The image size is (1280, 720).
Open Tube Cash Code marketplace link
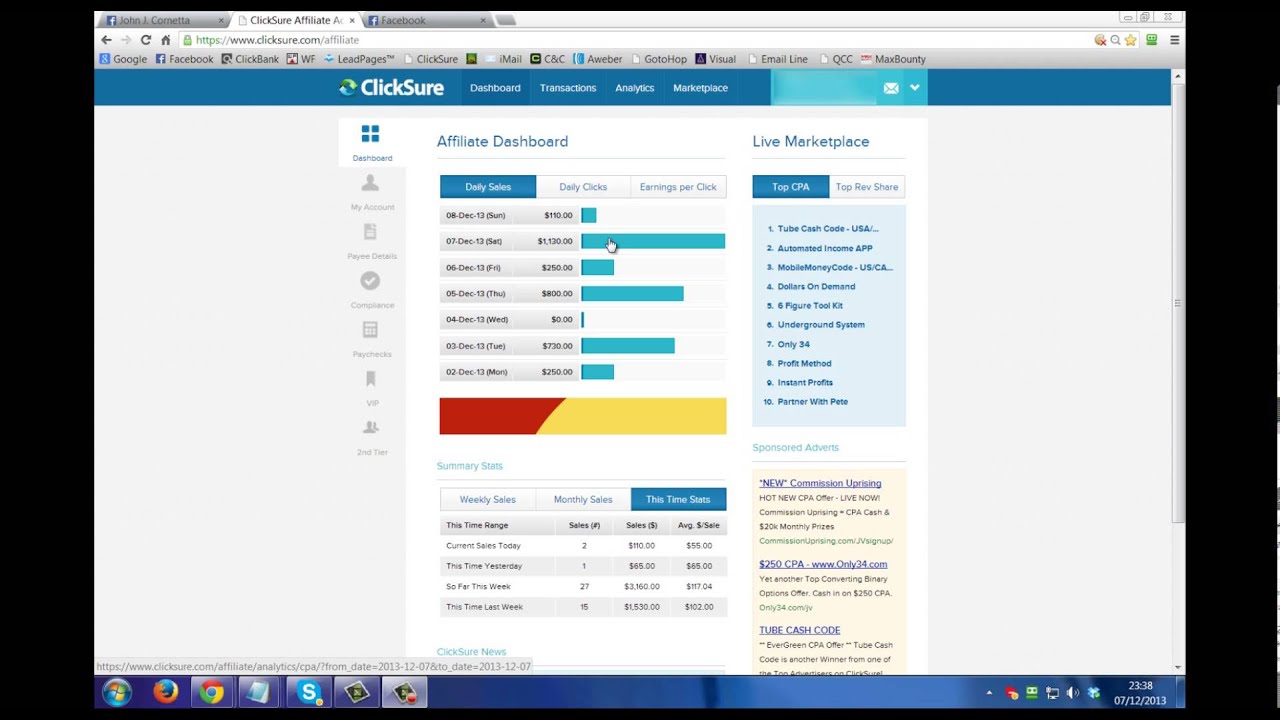[828, 229]
